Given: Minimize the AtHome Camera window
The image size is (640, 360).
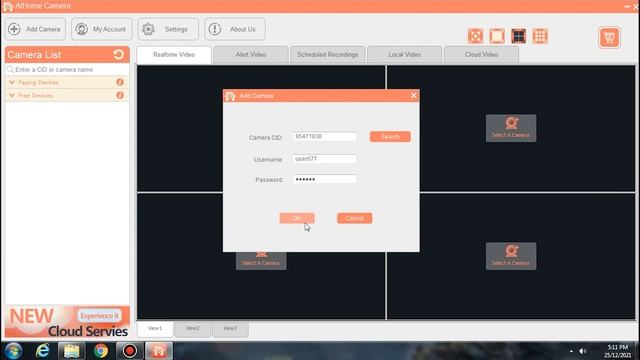Looking at the screenshot, I should pos(627,7).
